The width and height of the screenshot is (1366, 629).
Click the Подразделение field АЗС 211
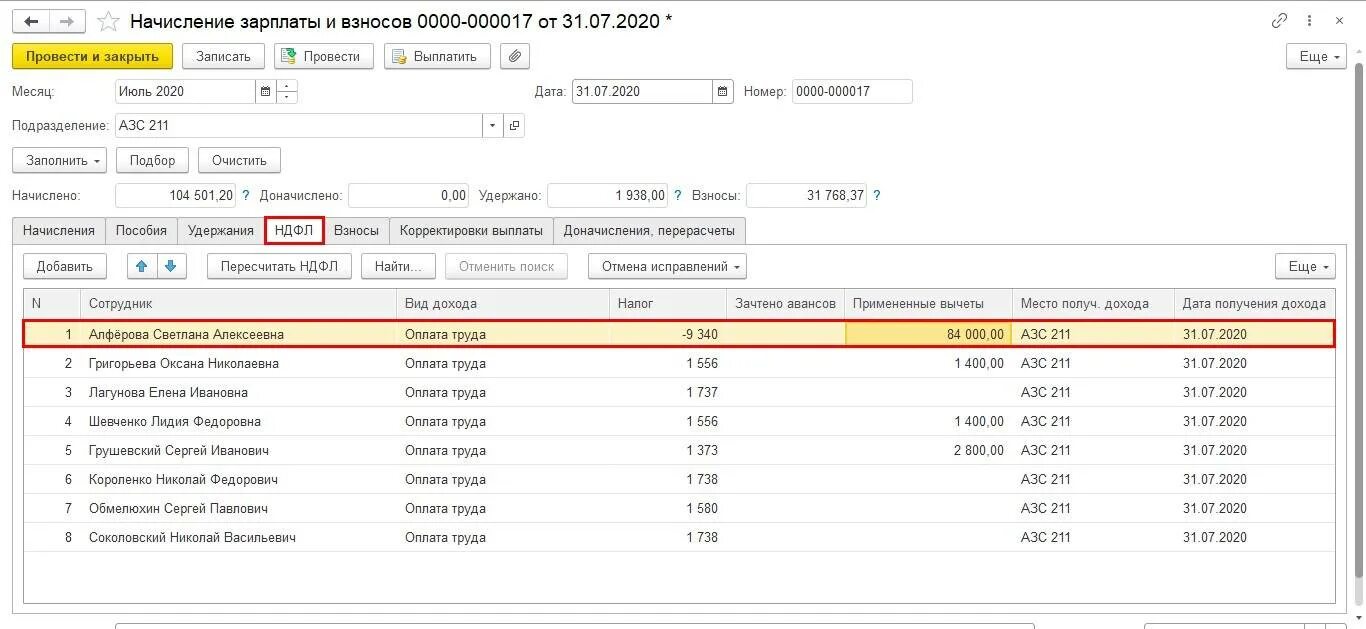pyautogui.click(x=299, y=126)
